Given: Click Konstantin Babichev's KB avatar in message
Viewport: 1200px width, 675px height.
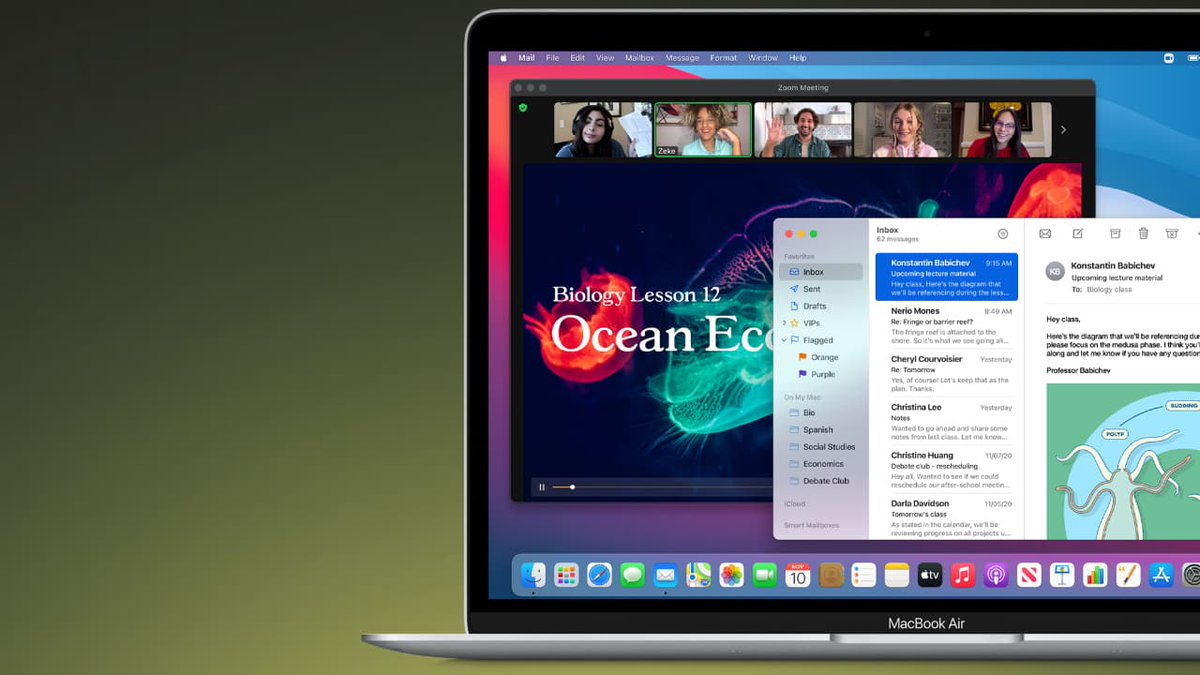Looking at the screenshot, I should click(1055, 271).
